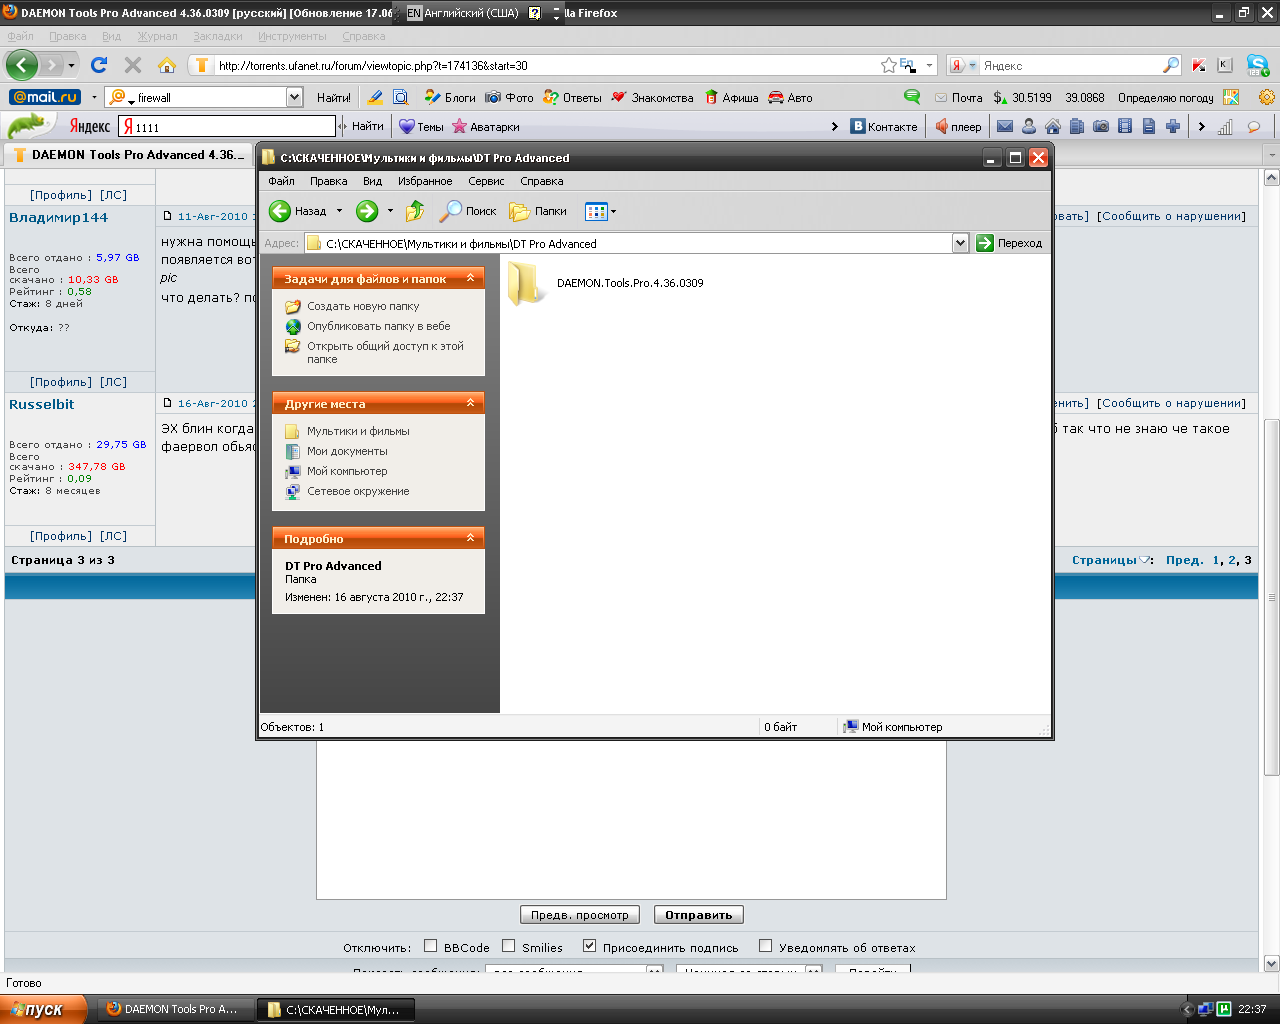
Task: Click Отправить submit button
Action: 698,915
